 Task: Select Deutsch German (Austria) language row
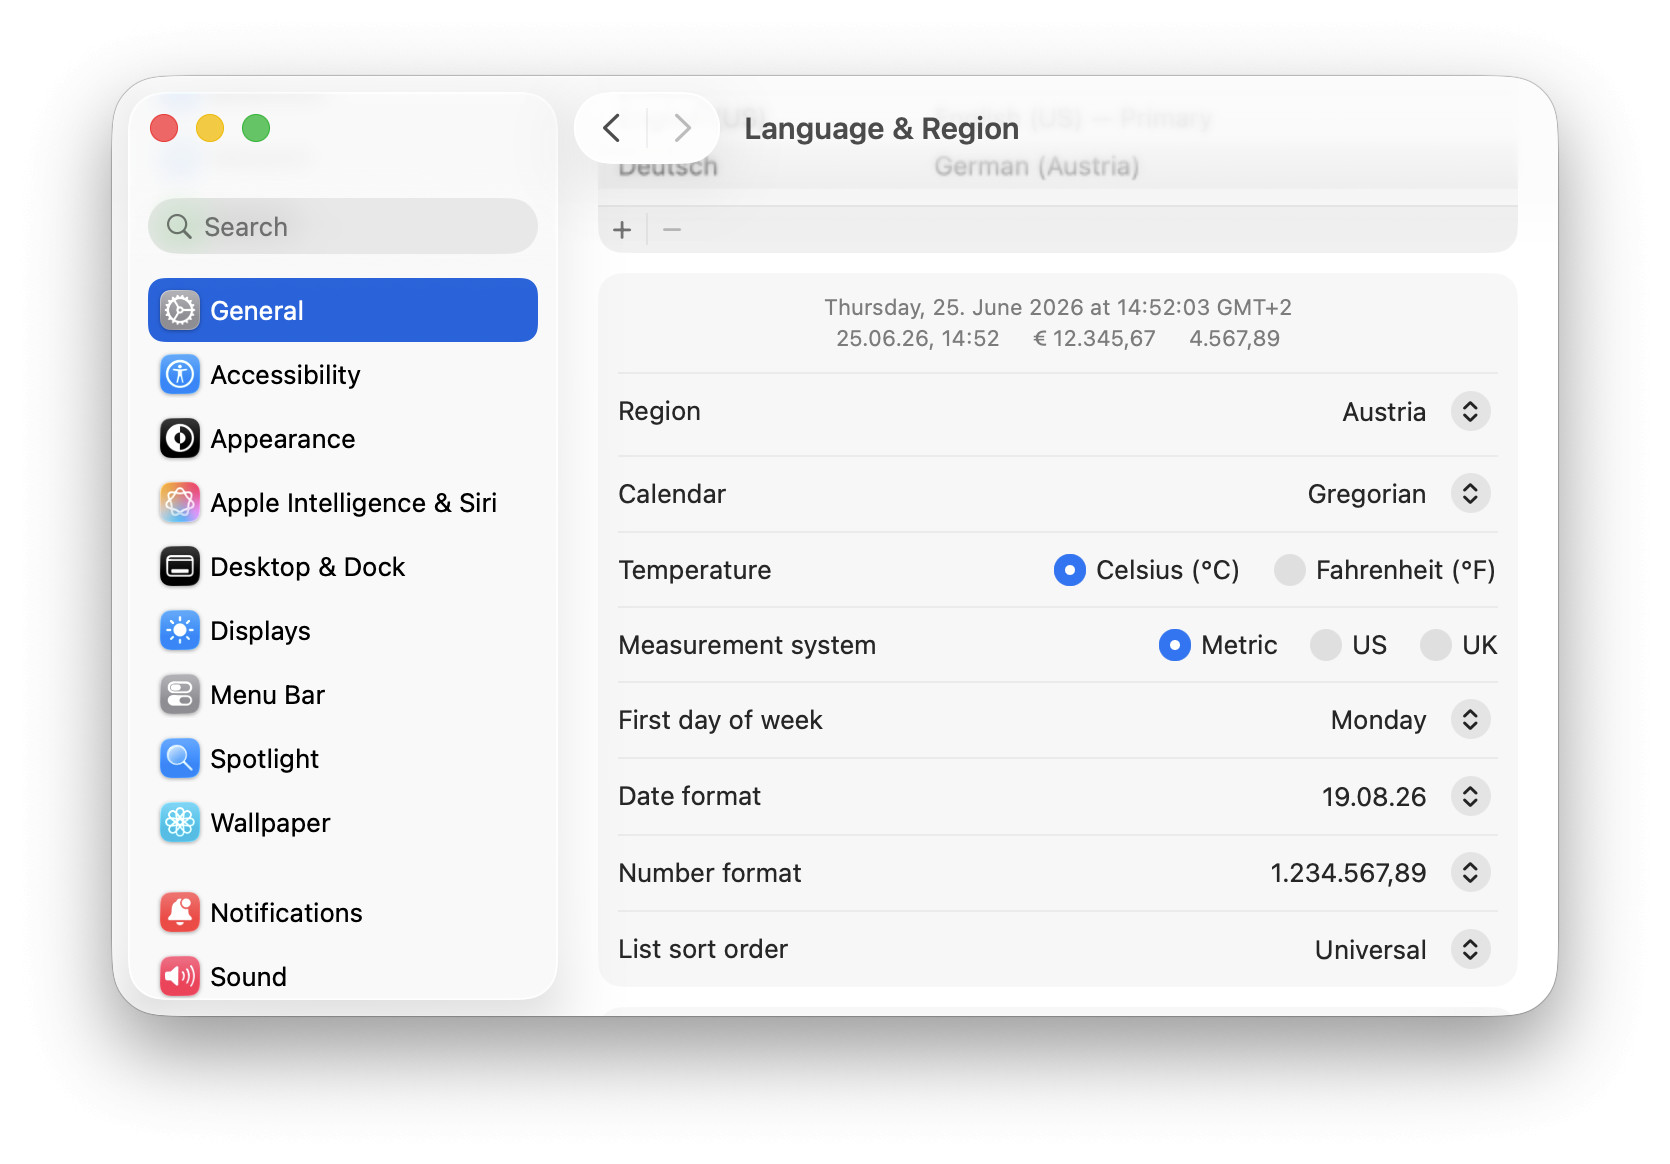(x=1058, y=167)
